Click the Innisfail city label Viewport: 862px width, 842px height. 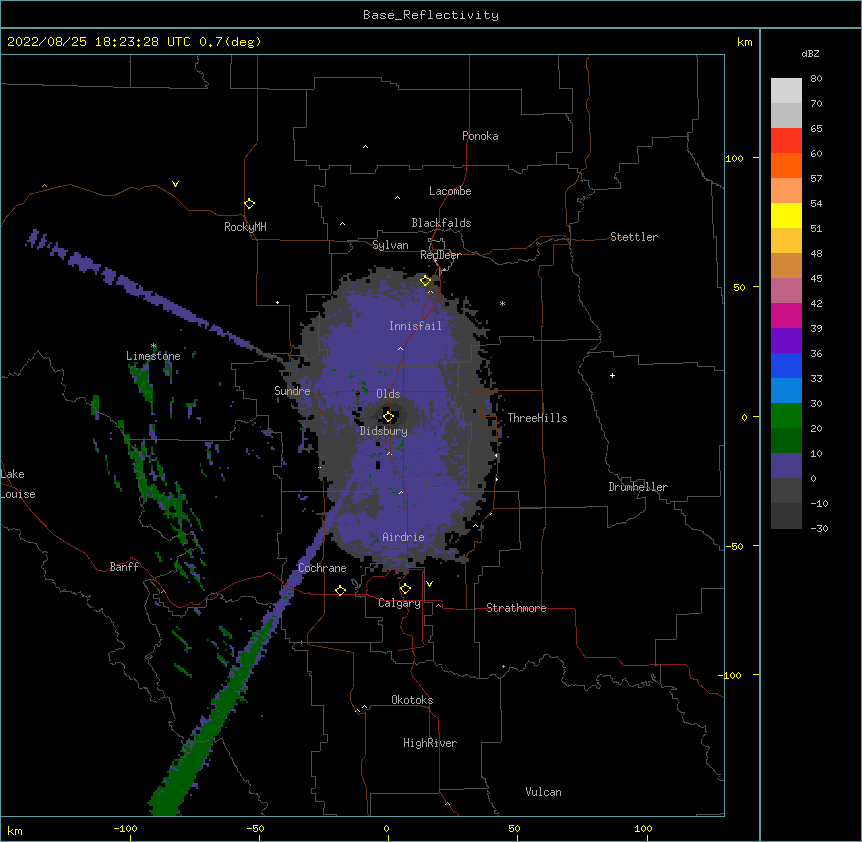(415, 326)
